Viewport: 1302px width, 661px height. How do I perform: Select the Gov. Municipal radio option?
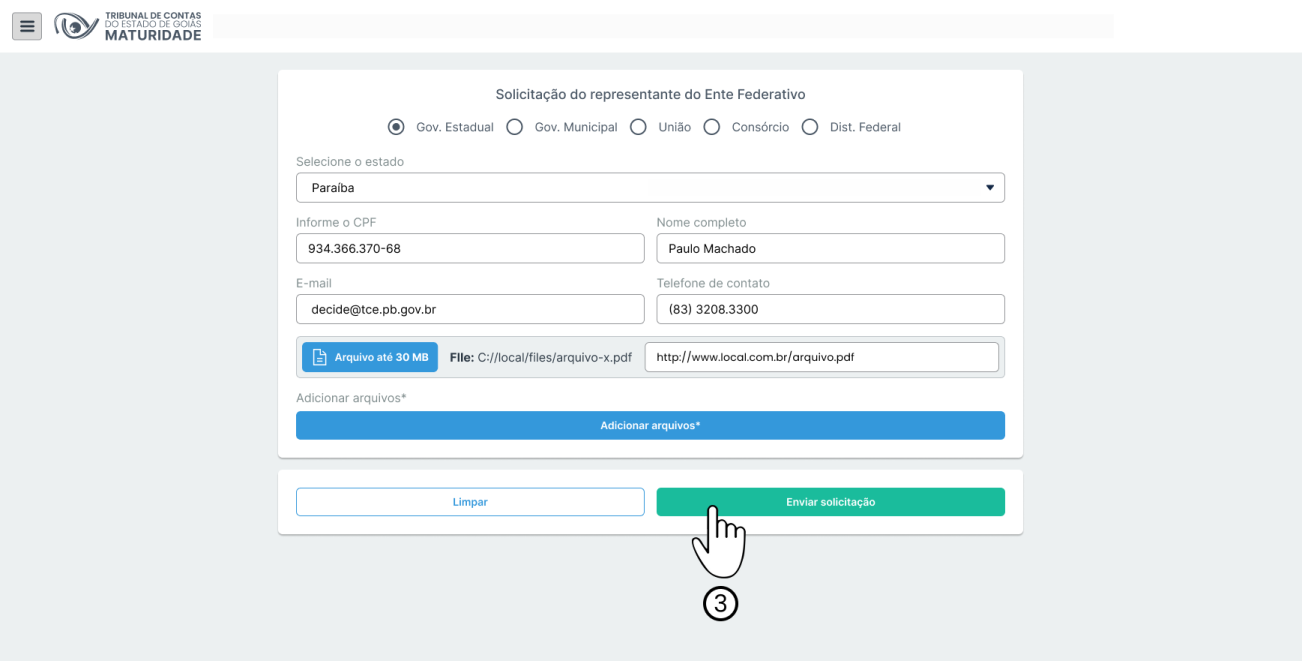coord(515,127)
